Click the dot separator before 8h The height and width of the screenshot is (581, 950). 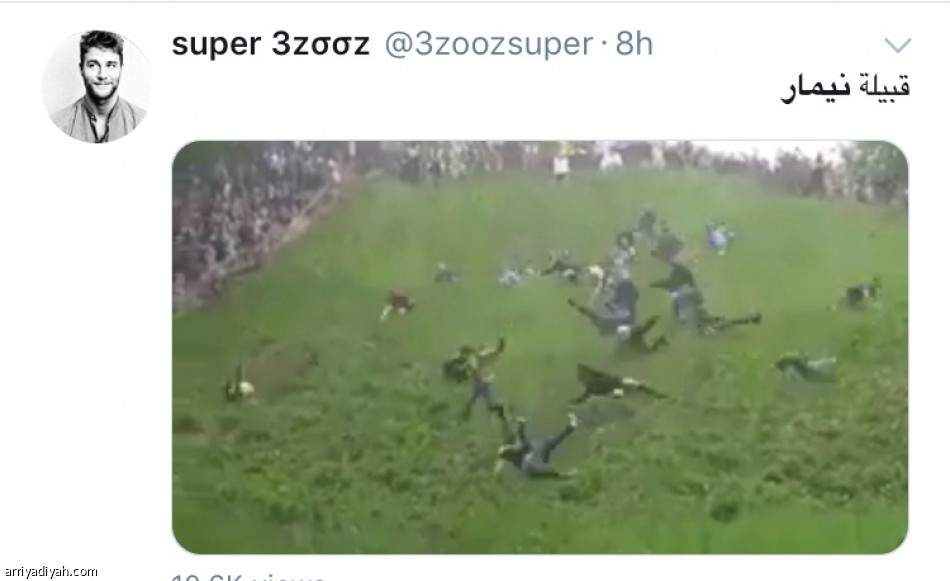point(604,45)
